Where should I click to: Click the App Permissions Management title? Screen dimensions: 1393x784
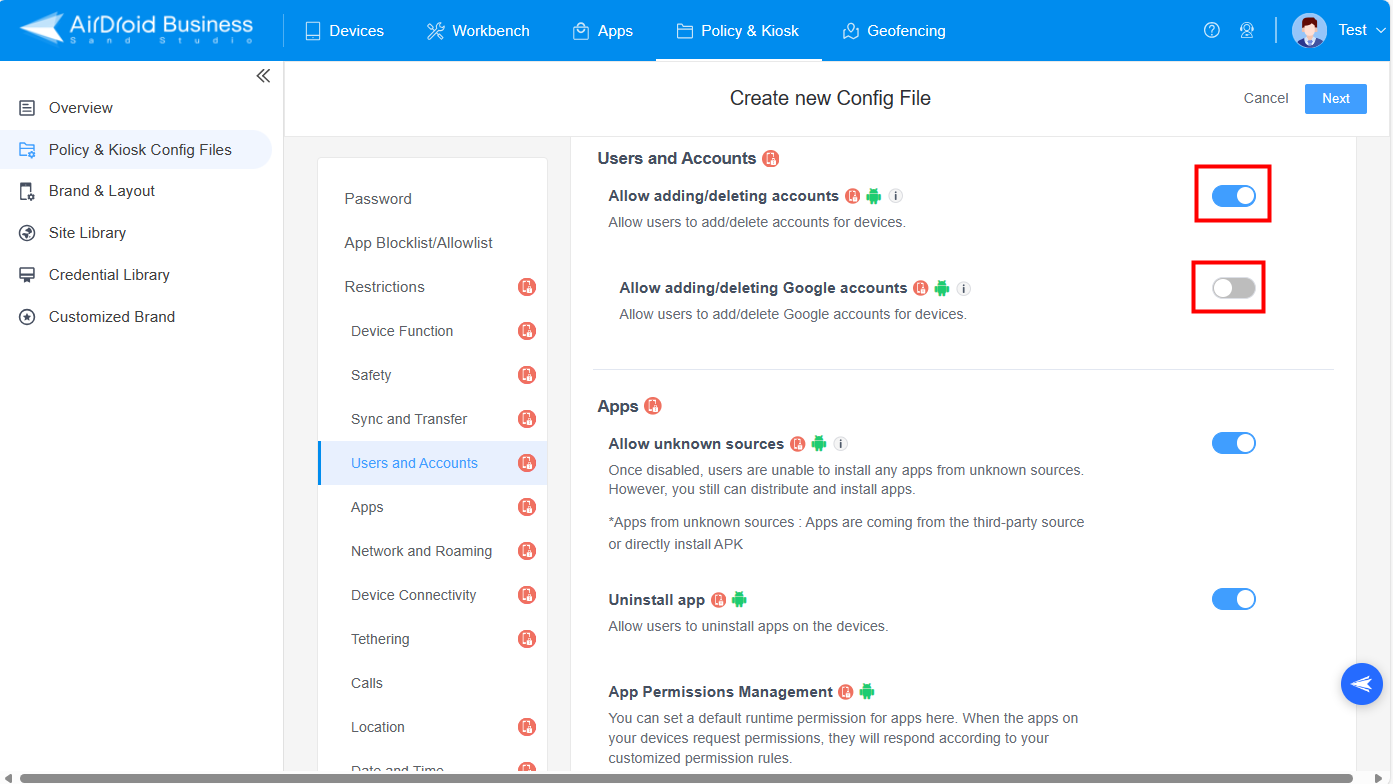pos(721,692)
